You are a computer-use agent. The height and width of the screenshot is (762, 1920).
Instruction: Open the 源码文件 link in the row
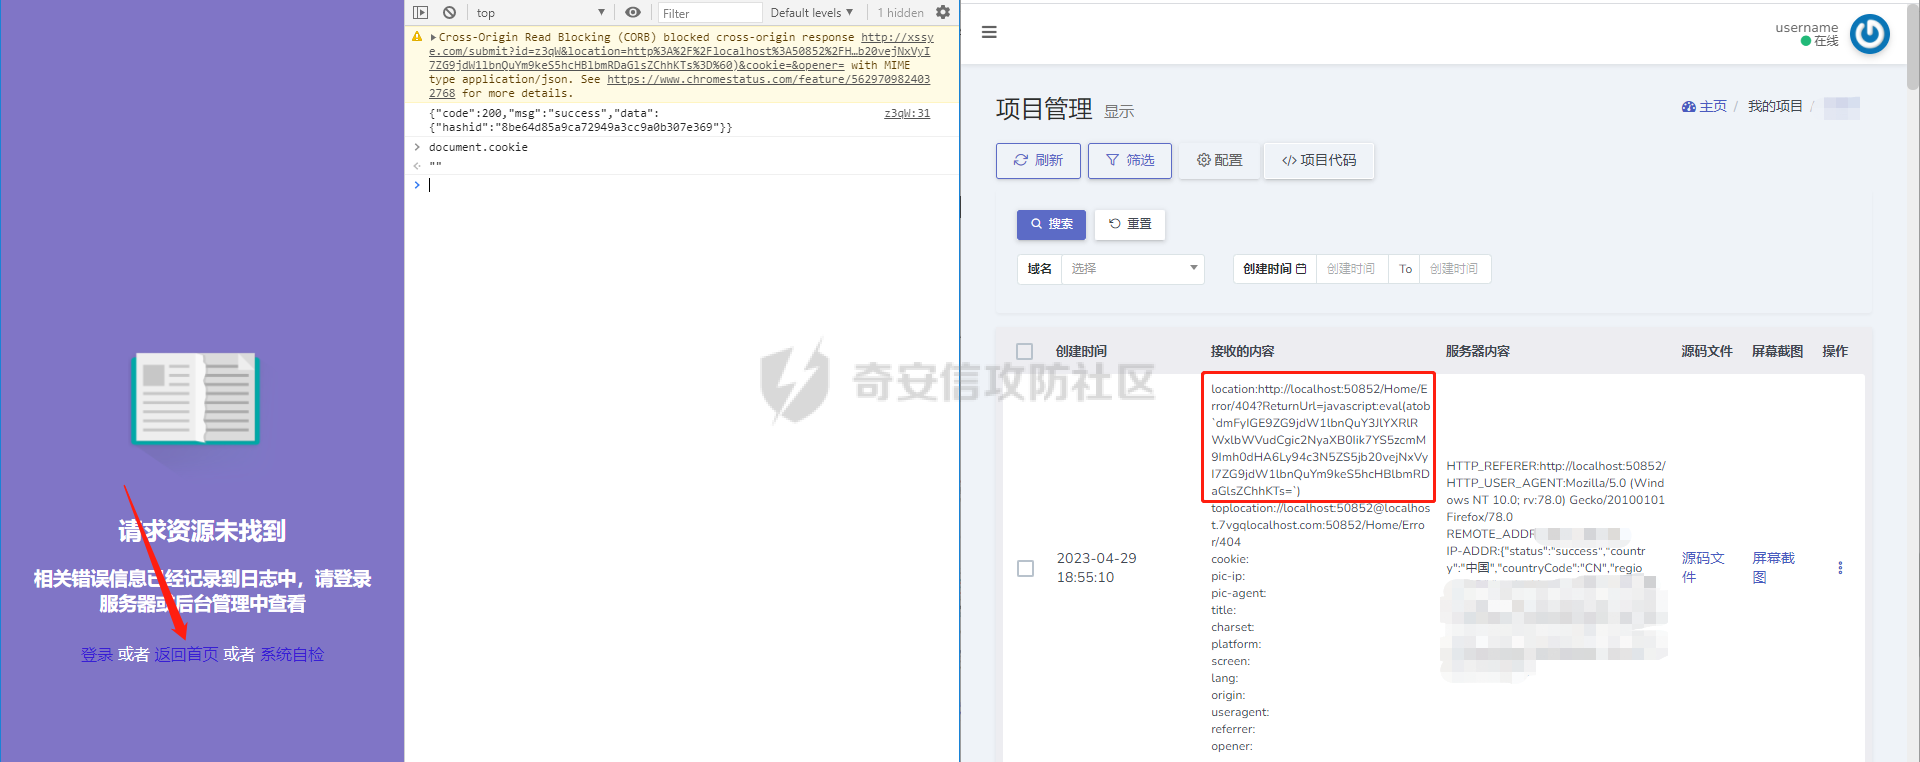(1702, 567)
